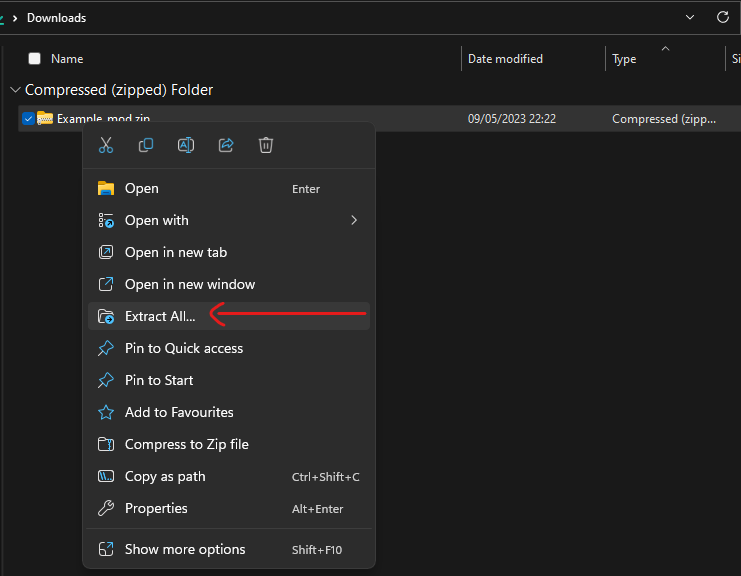Open the address bar history dropdown
Image resolution: width=741 pixels, height=576 pixels.
pos(690,17)
